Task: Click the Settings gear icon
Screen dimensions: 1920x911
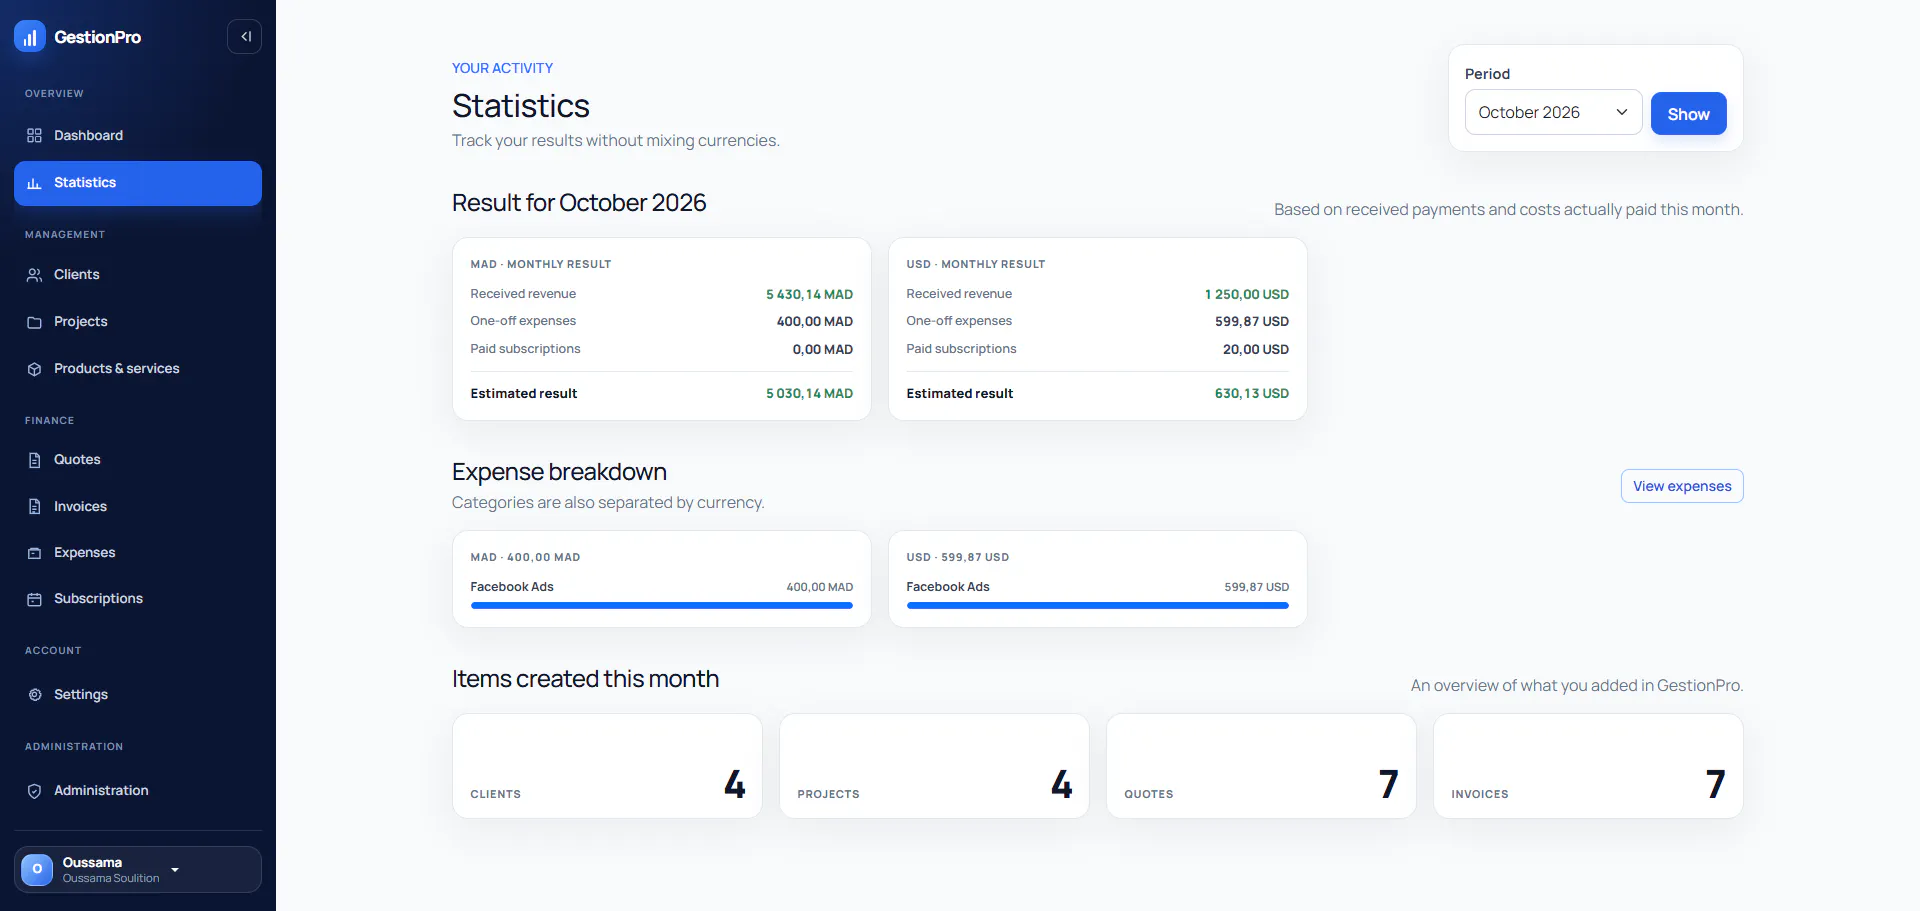Action: pos(34,695)
